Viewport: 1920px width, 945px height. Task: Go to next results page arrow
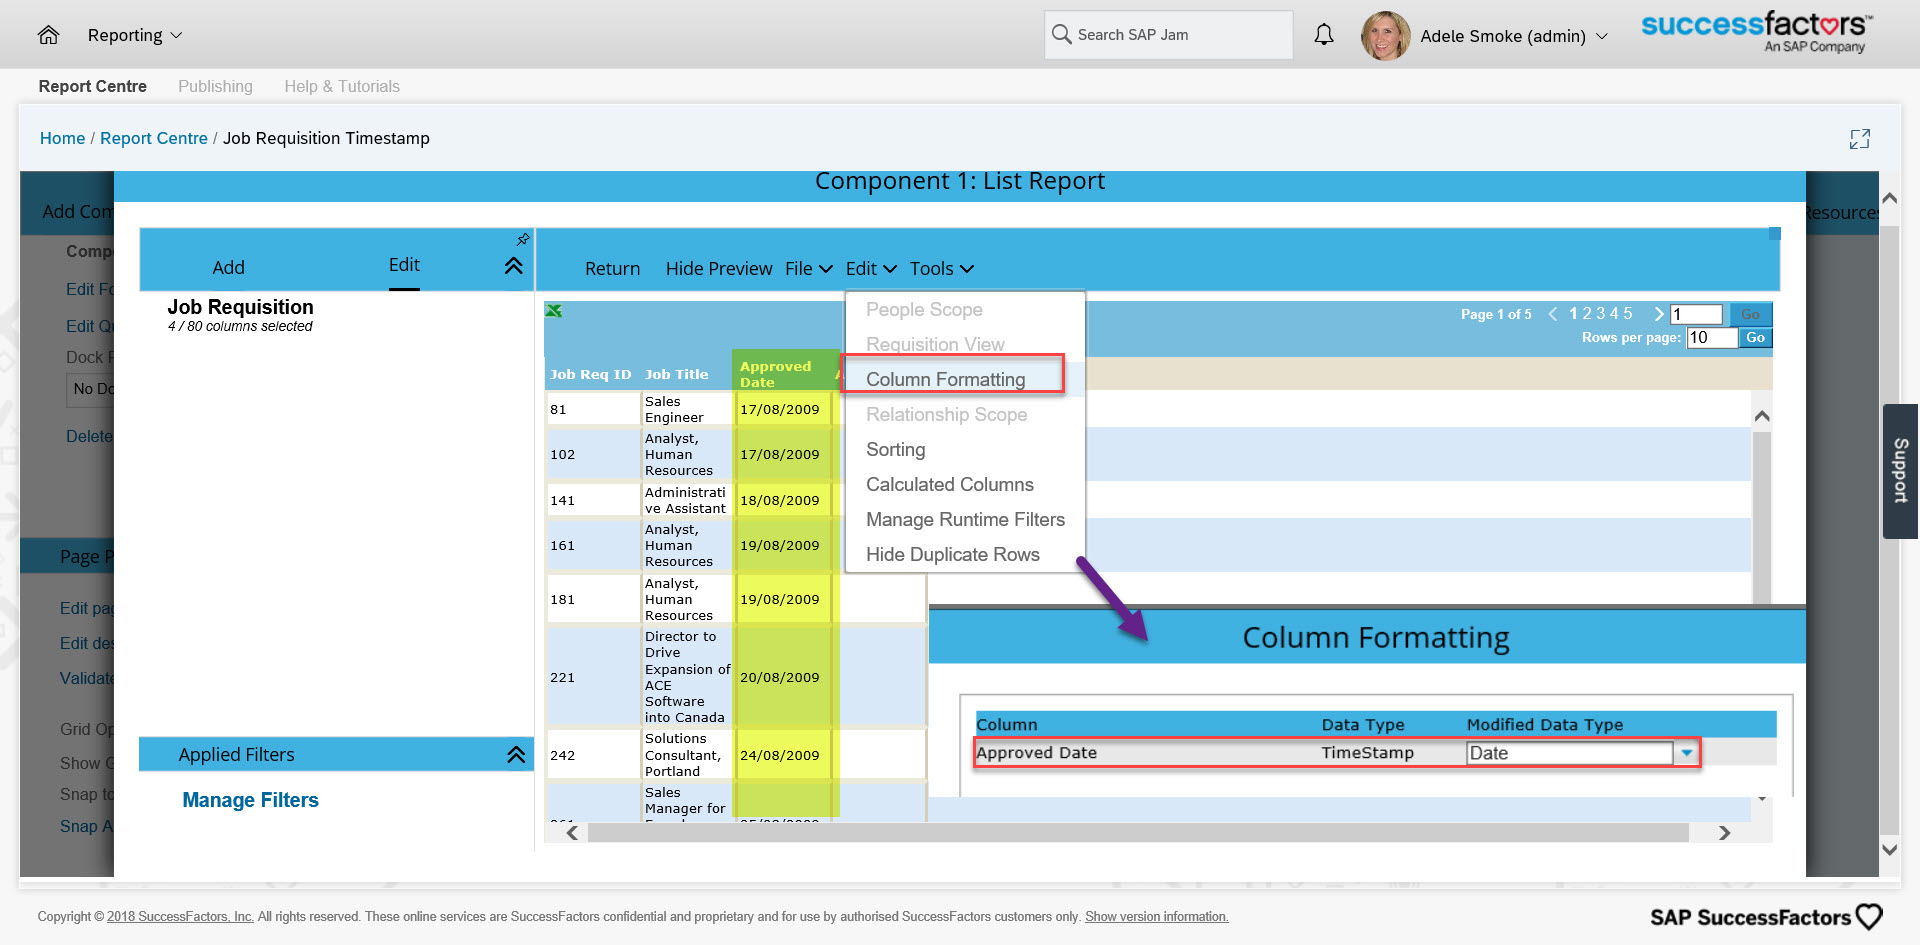pos(1659,314)
